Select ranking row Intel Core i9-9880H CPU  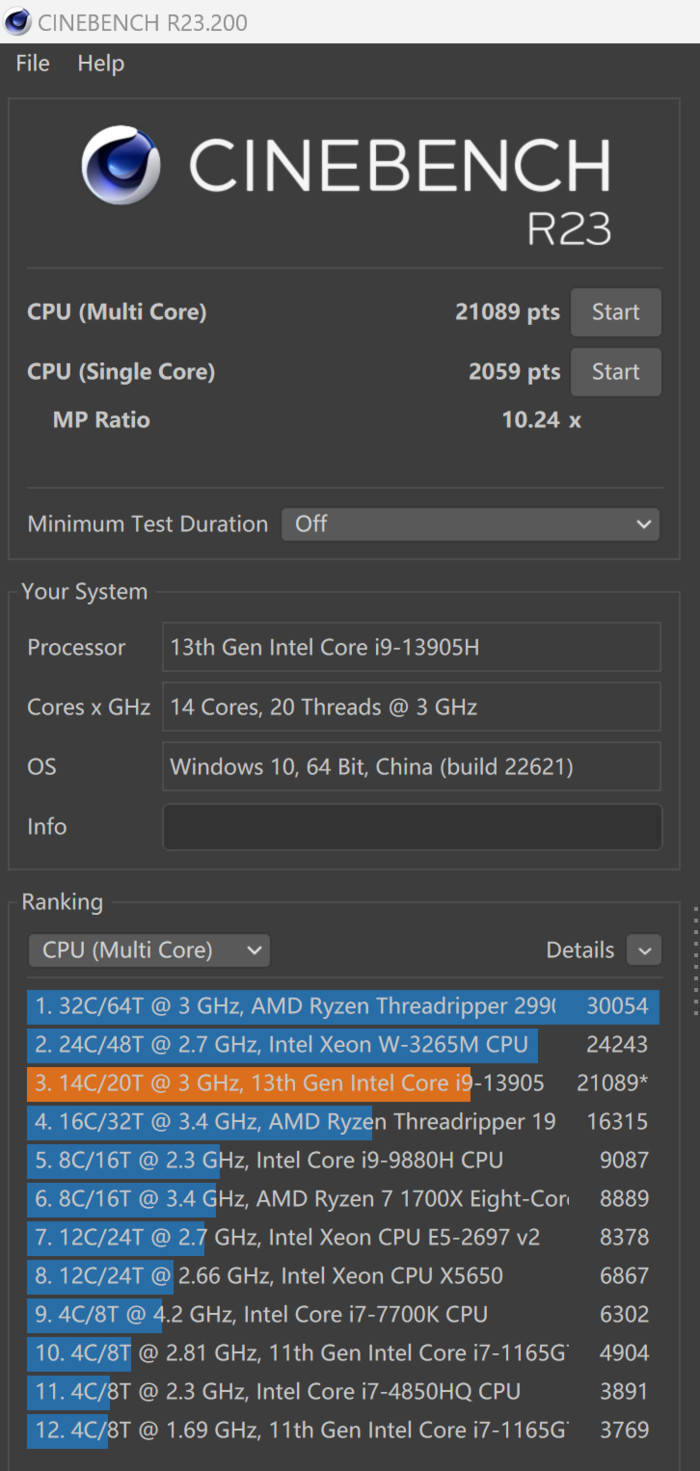coord(343,1160)
